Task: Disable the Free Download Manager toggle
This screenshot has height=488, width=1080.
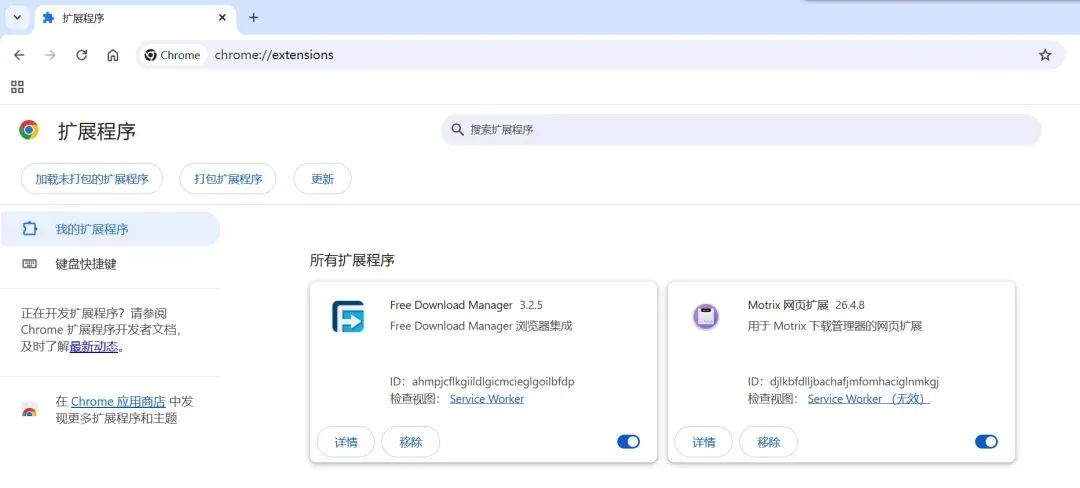Action: 628,442
